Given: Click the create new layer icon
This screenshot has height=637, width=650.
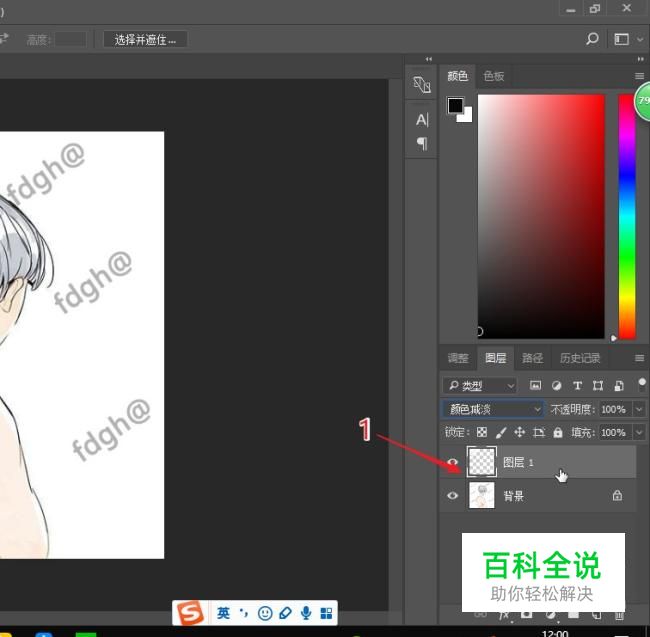Looking at the screenshot, I should click(x=596, y=615).
